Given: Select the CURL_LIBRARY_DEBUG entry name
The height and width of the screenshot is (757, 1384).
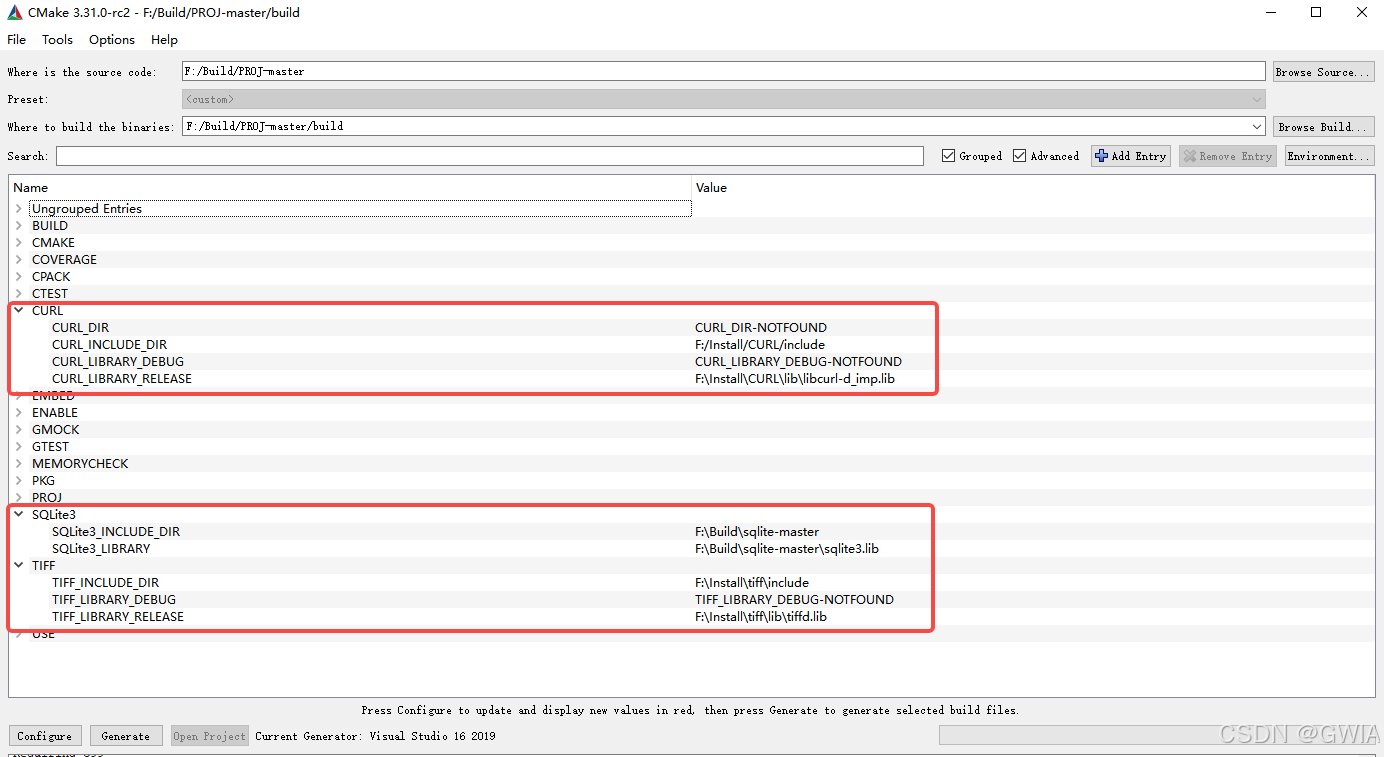Looking at the screenshot, I should click(118, 362).
